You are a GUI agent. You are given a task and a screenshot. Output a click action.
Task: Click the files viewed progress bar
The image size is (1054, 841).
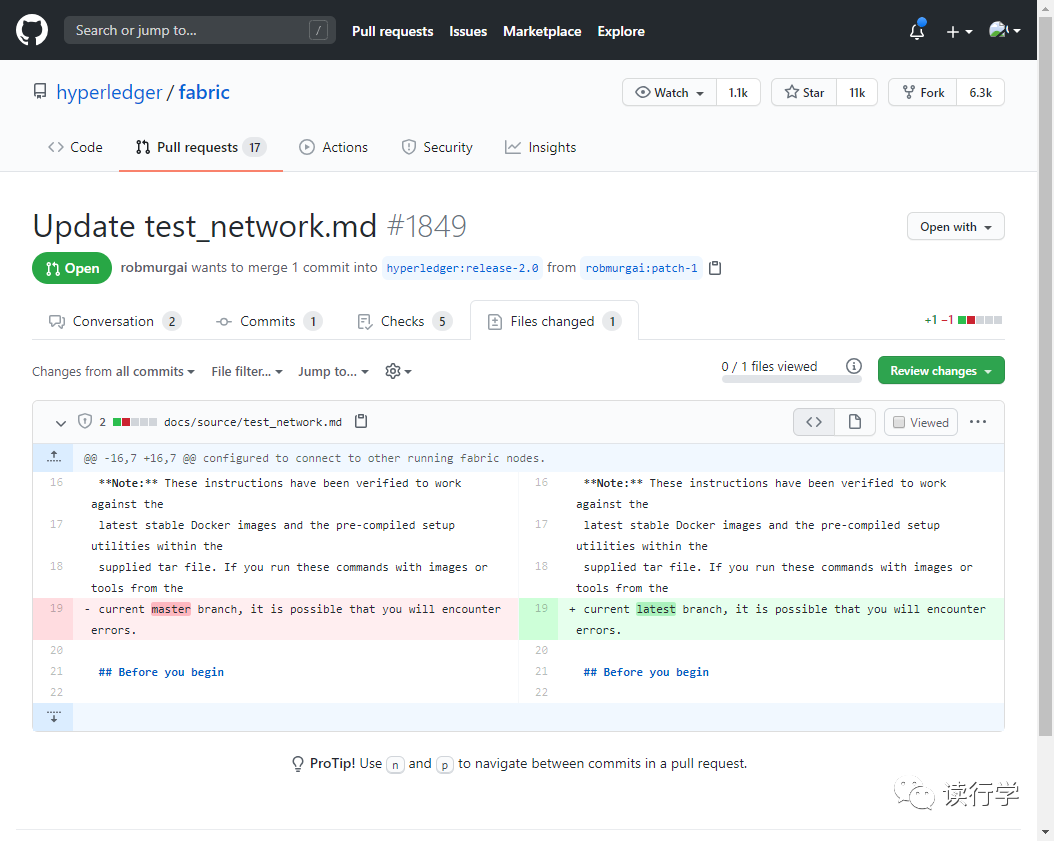(791, 380)
